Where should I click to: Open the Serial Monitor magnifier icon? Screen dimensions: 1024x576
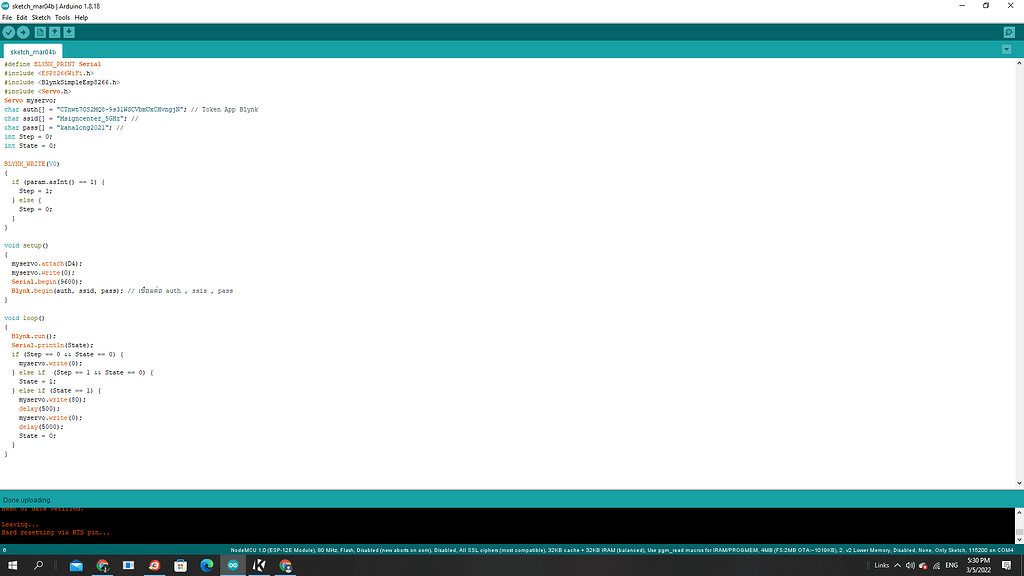[1009, 33]
